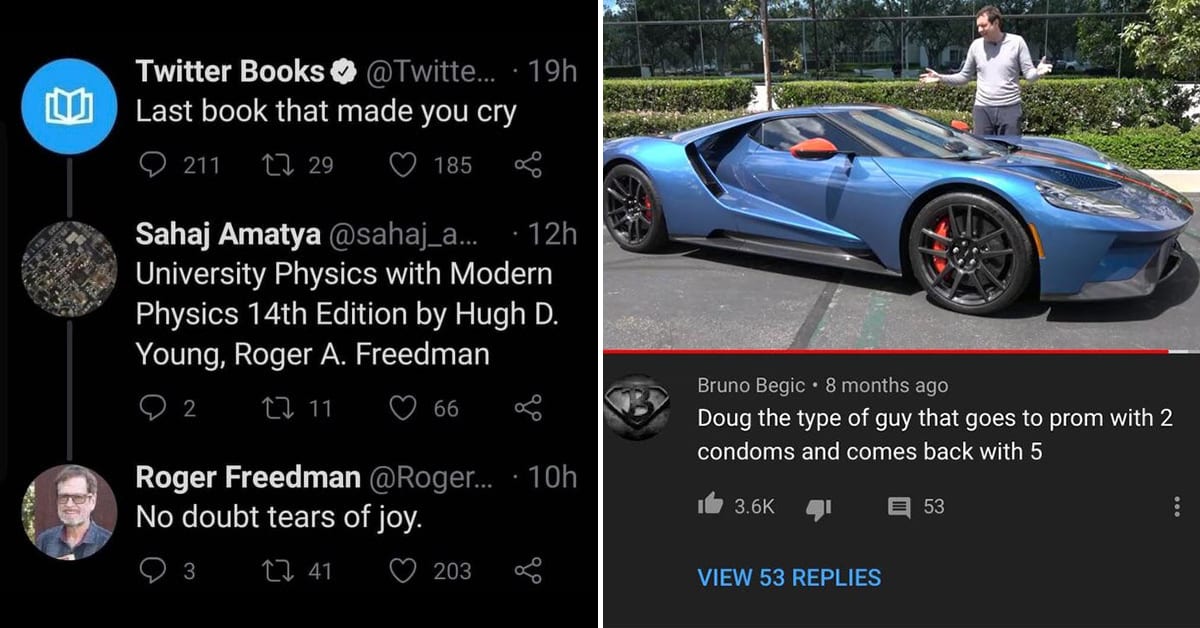The image size is (1200, 628).
Task: Share Roger Freedman's tweet
Action: pos(527,570)
